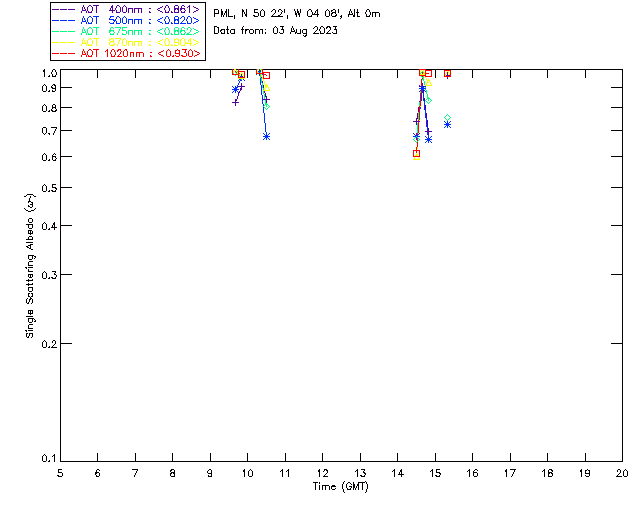Click the AOT 675nm legend entry
Image resolution: width=640 pixels, height=512 pixels.
[x=127, y=31]
